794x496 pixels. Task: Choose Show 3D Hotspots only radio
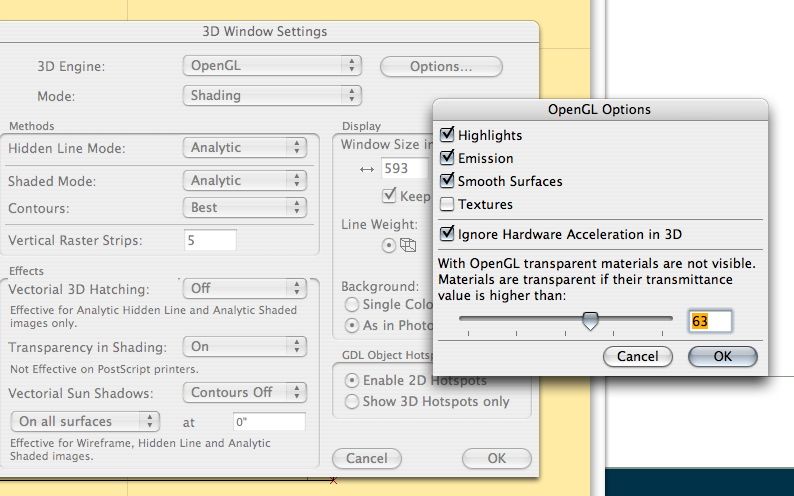351,402
